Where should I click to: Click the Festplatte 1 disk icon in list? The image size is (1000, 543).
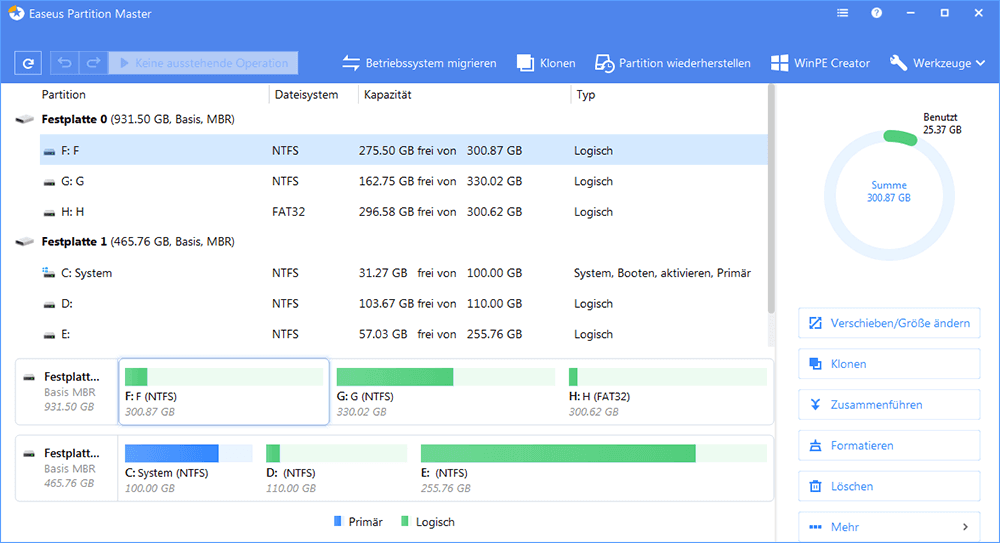point(24,242)
